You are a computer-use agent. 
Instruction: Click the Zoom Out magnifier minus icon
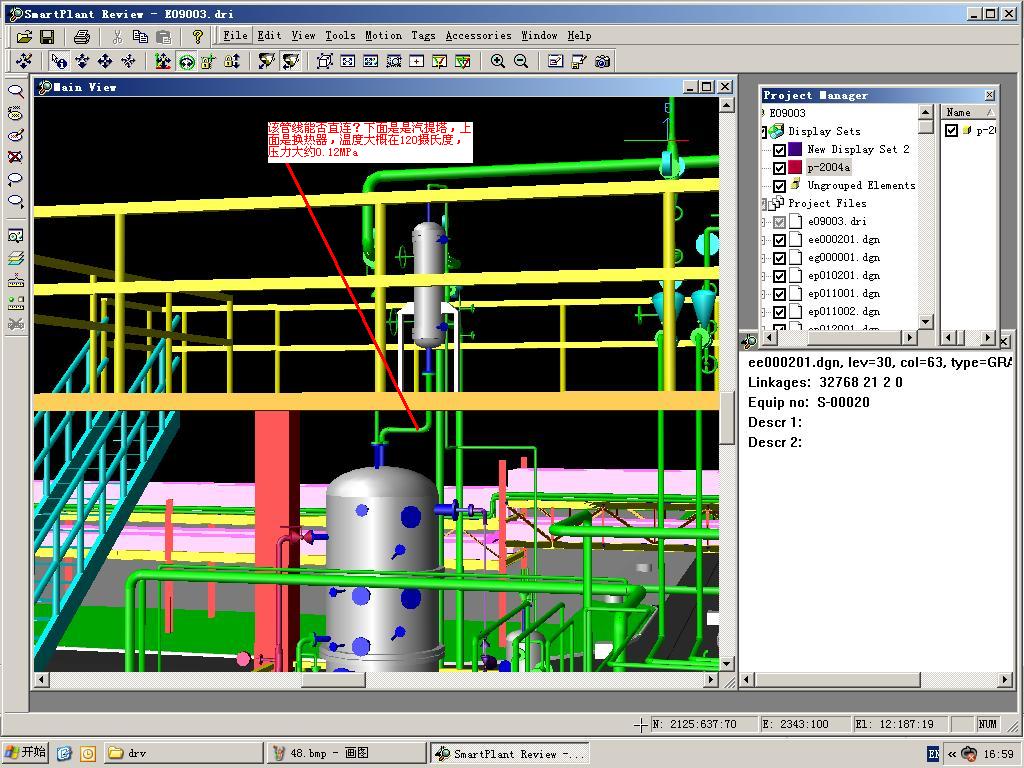tap(521, 61)
